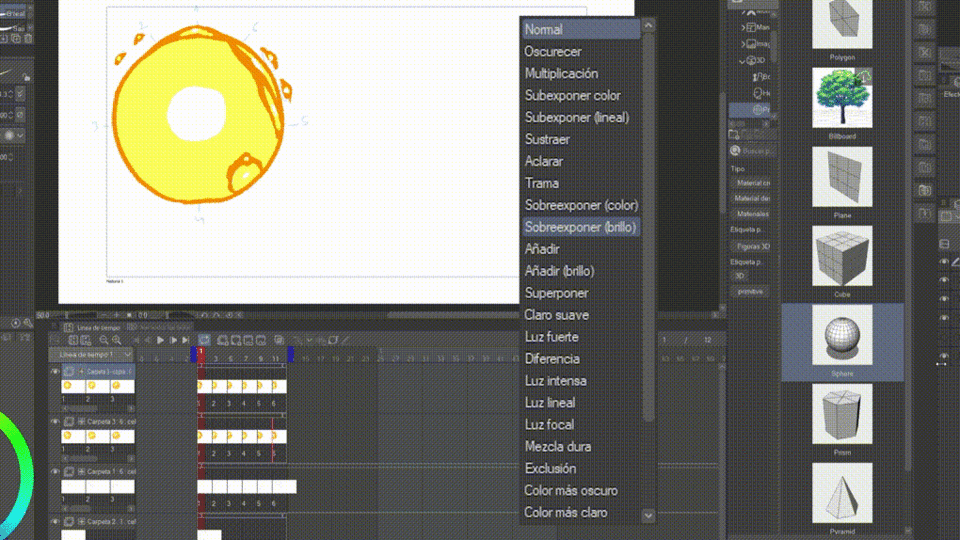Click the 3D tag button under Etiqueta
Screen dimensions: 960x540
tap(740, 276)
